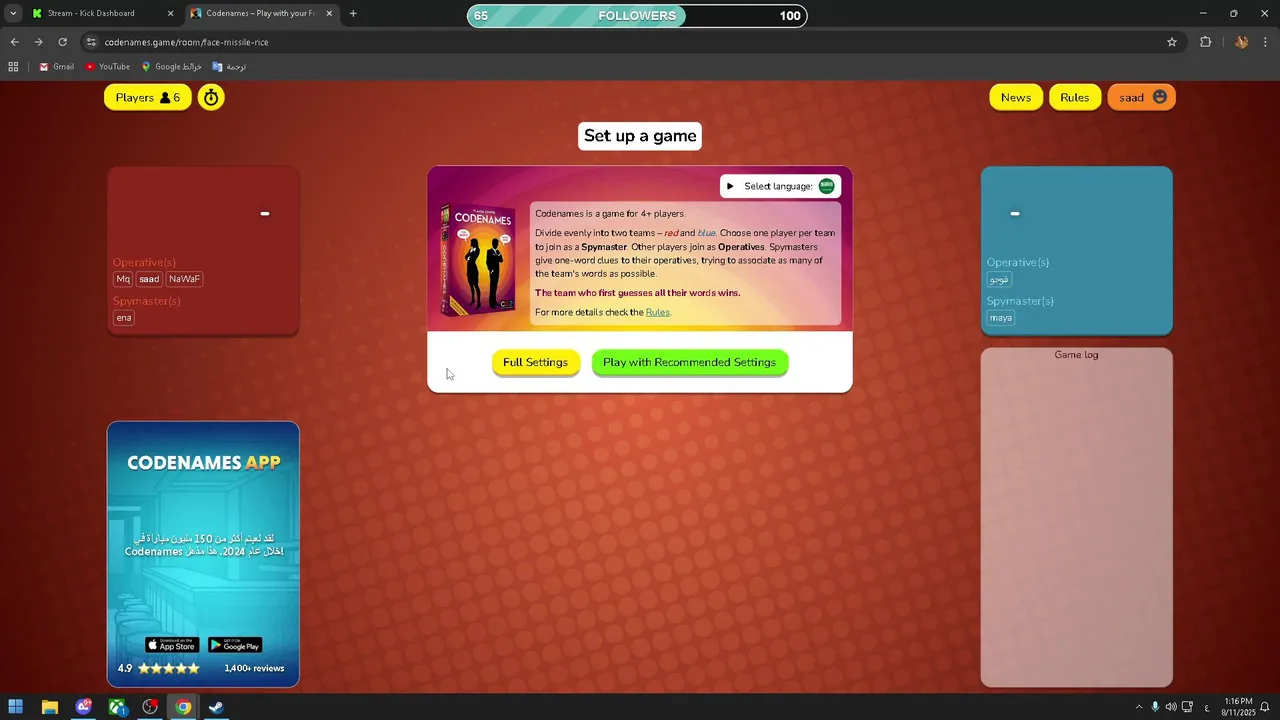Open the App Store download badge

tap(172, 645)
